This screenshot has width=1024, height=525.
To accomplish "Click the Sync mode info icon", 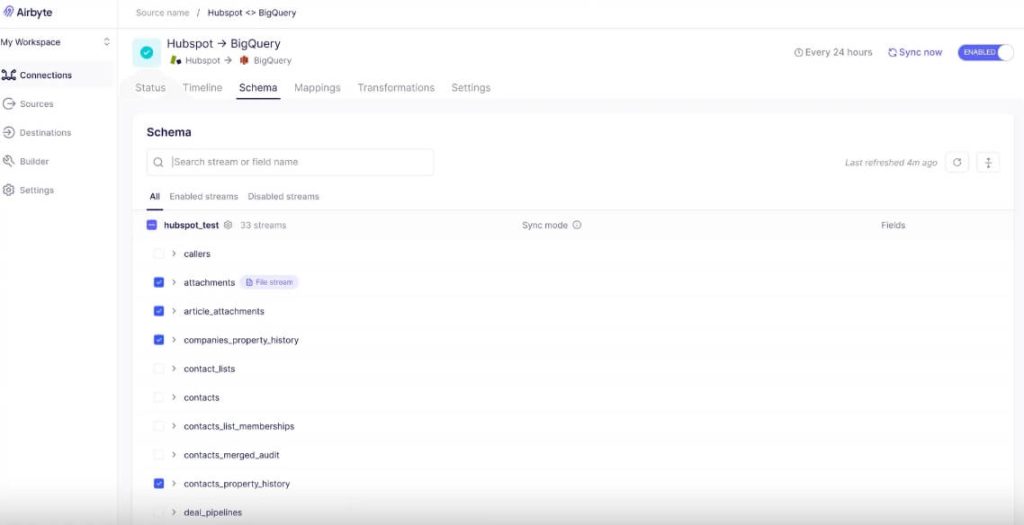I will [x=577, y=225].
